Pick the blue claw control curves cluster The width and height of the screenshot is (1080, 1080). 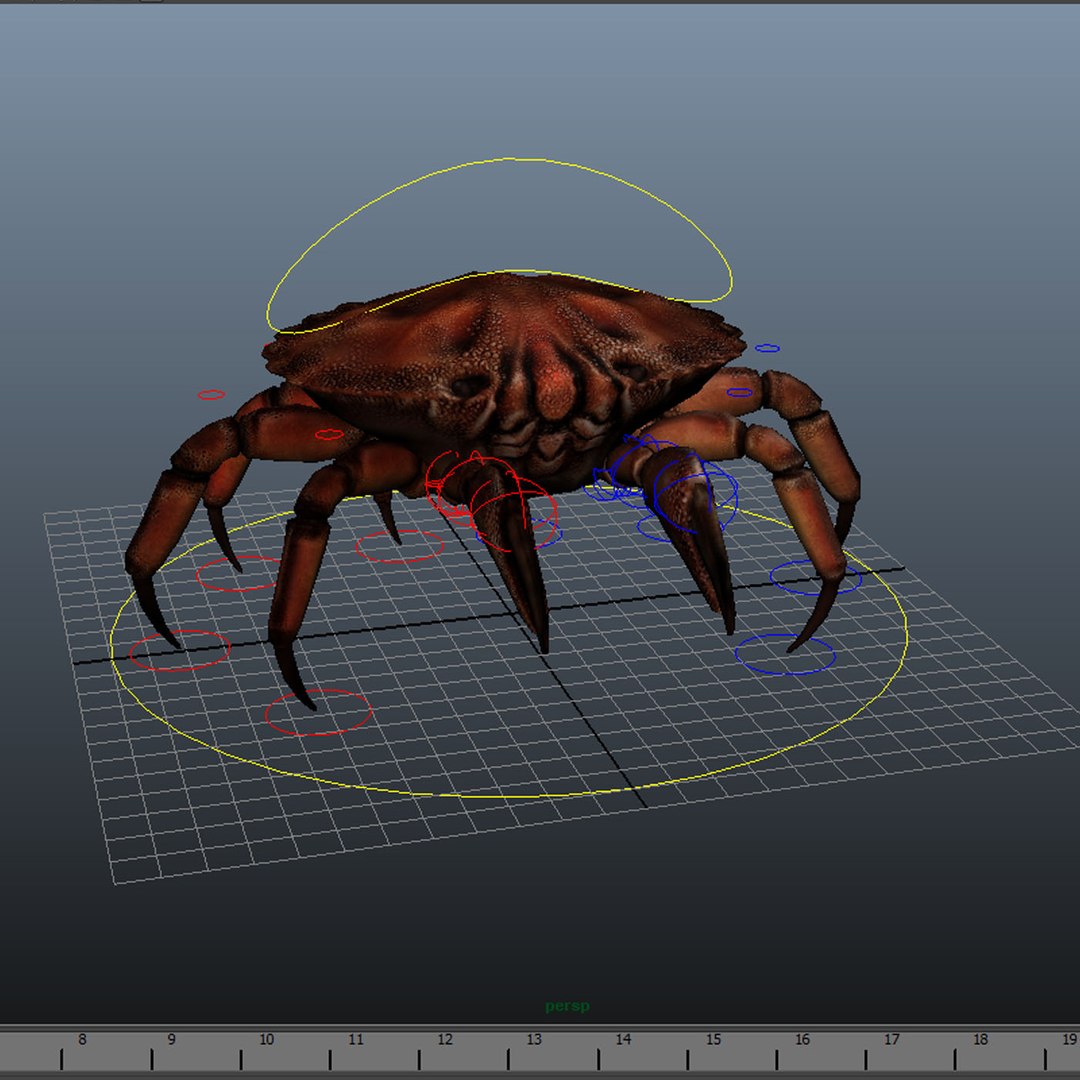click(x=663, y=489)
